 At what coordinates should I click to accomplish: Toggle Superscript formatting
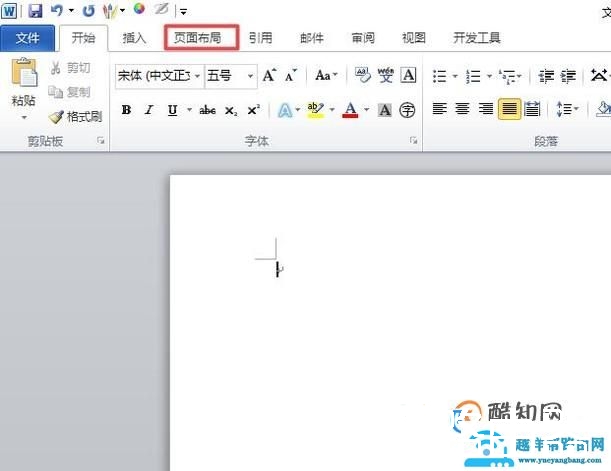pyautogui.click(x=254, y=110)
